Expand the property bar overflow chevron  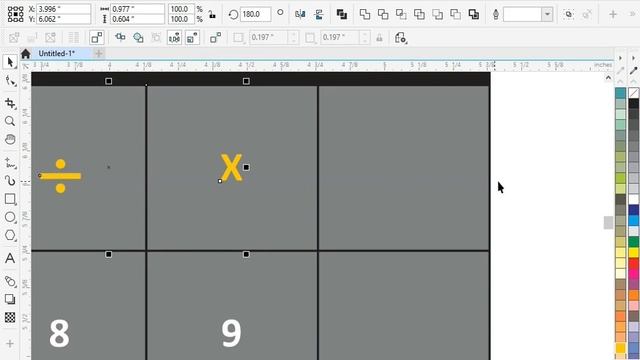click(633, 14)
